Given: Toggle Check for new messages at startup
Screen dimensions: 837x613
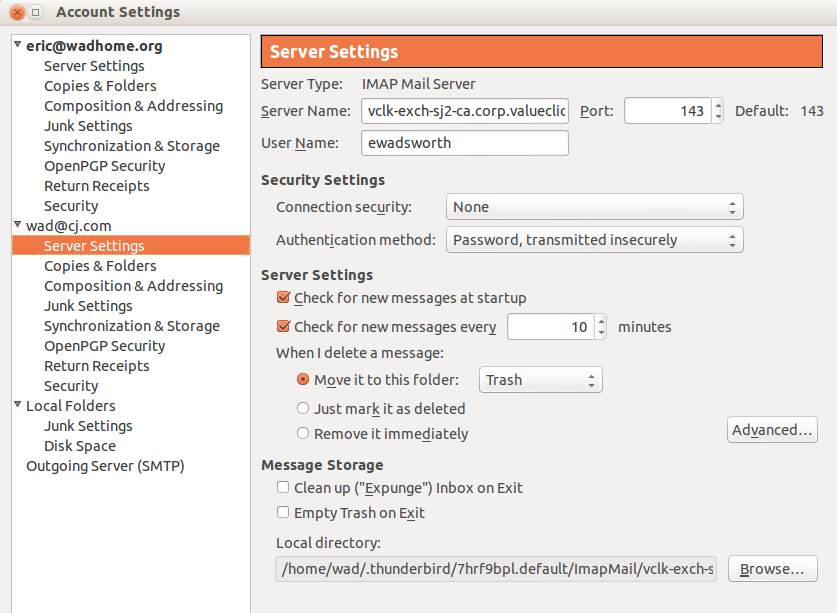Looking at the screenshot, I should point(284,298).
